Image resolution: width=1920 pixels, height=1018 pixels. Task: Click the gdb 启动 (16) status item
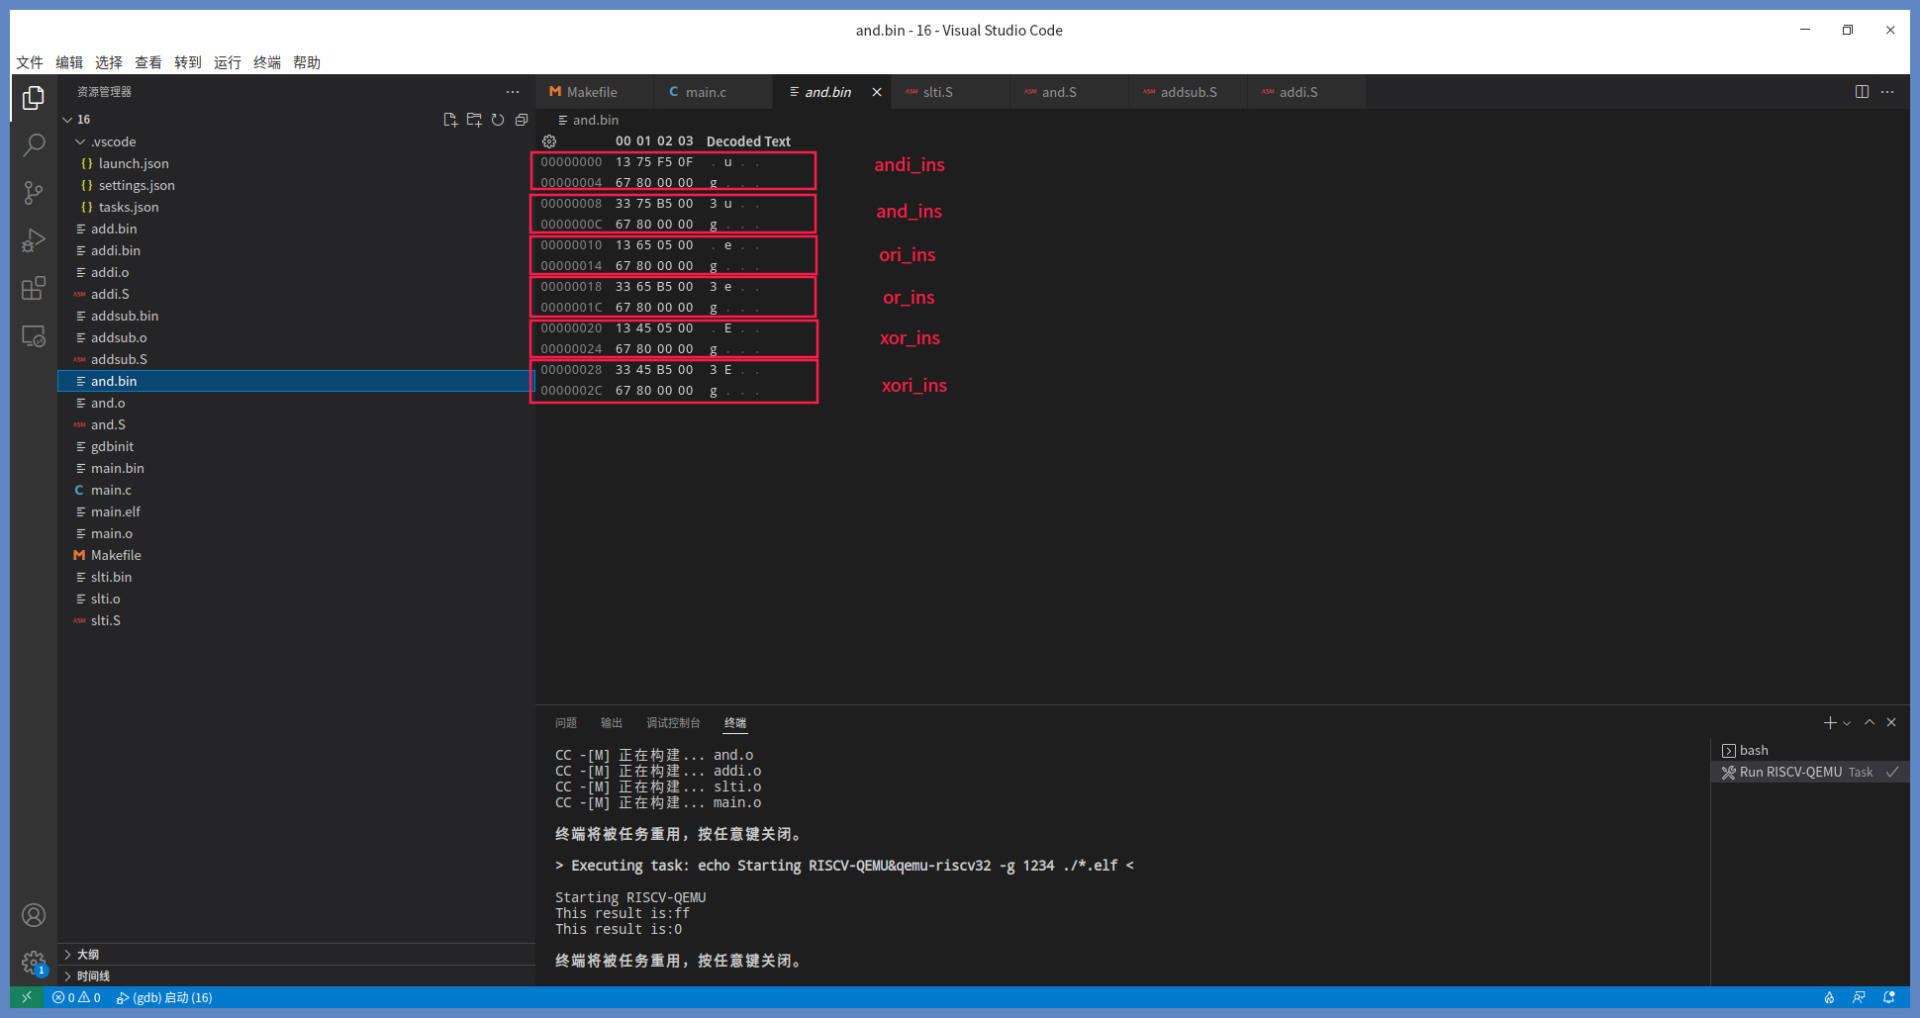click(164, 997)
